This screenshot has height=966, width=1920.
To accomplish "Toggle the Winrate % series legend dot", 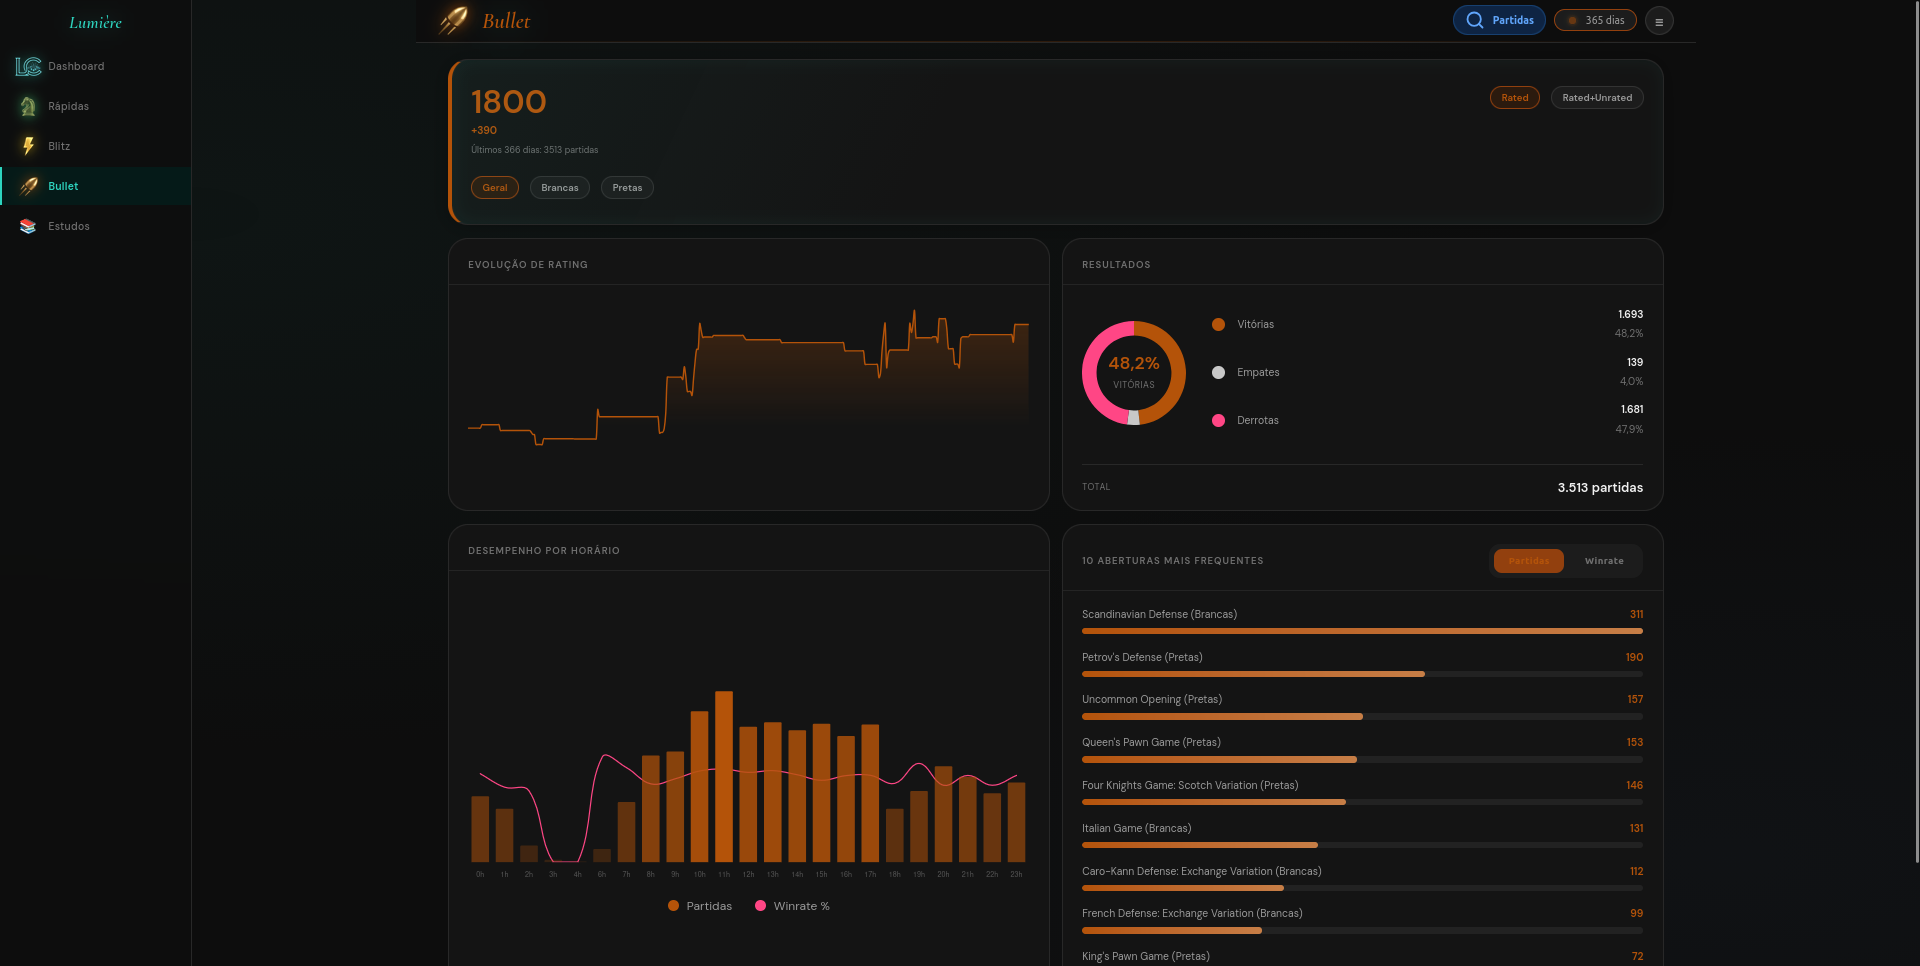I will coord(760,906).
